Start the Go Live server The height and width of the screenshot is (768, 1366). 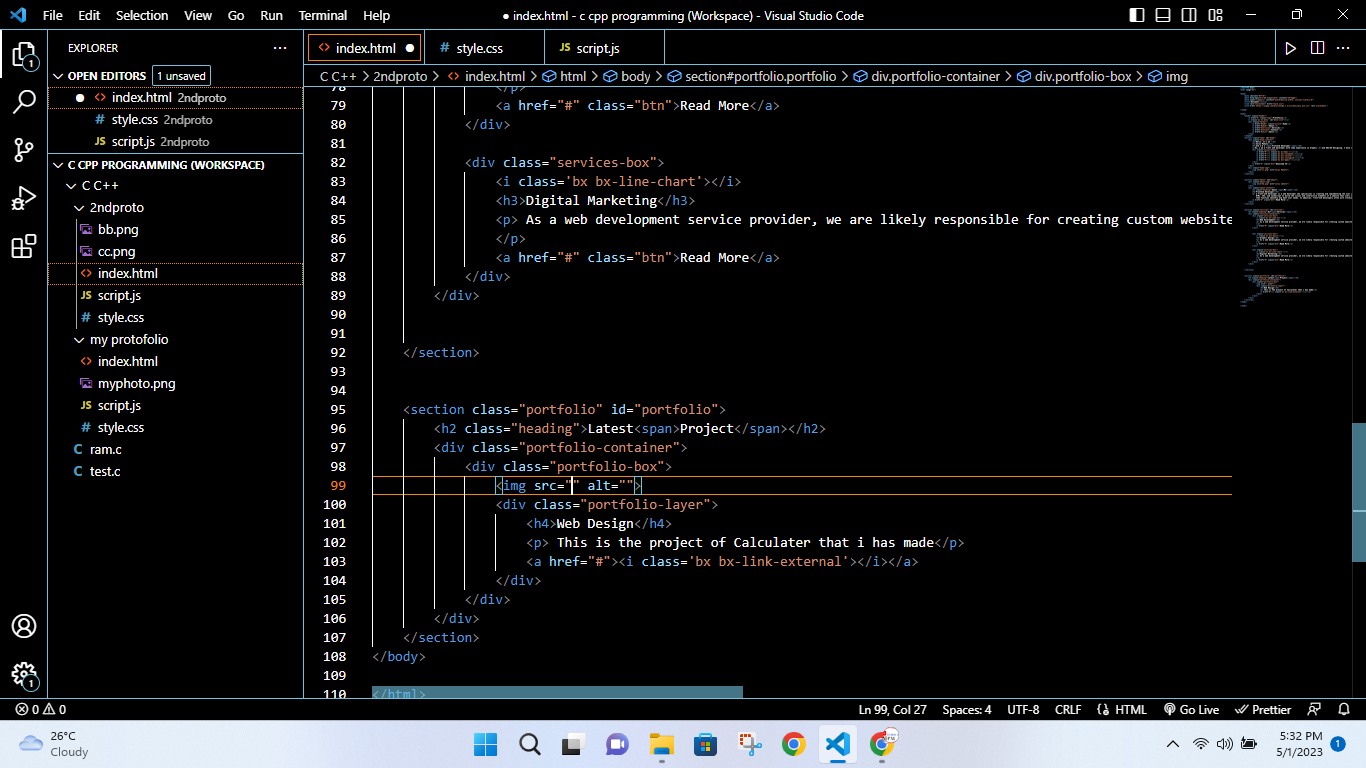(x=1191, y=709)
